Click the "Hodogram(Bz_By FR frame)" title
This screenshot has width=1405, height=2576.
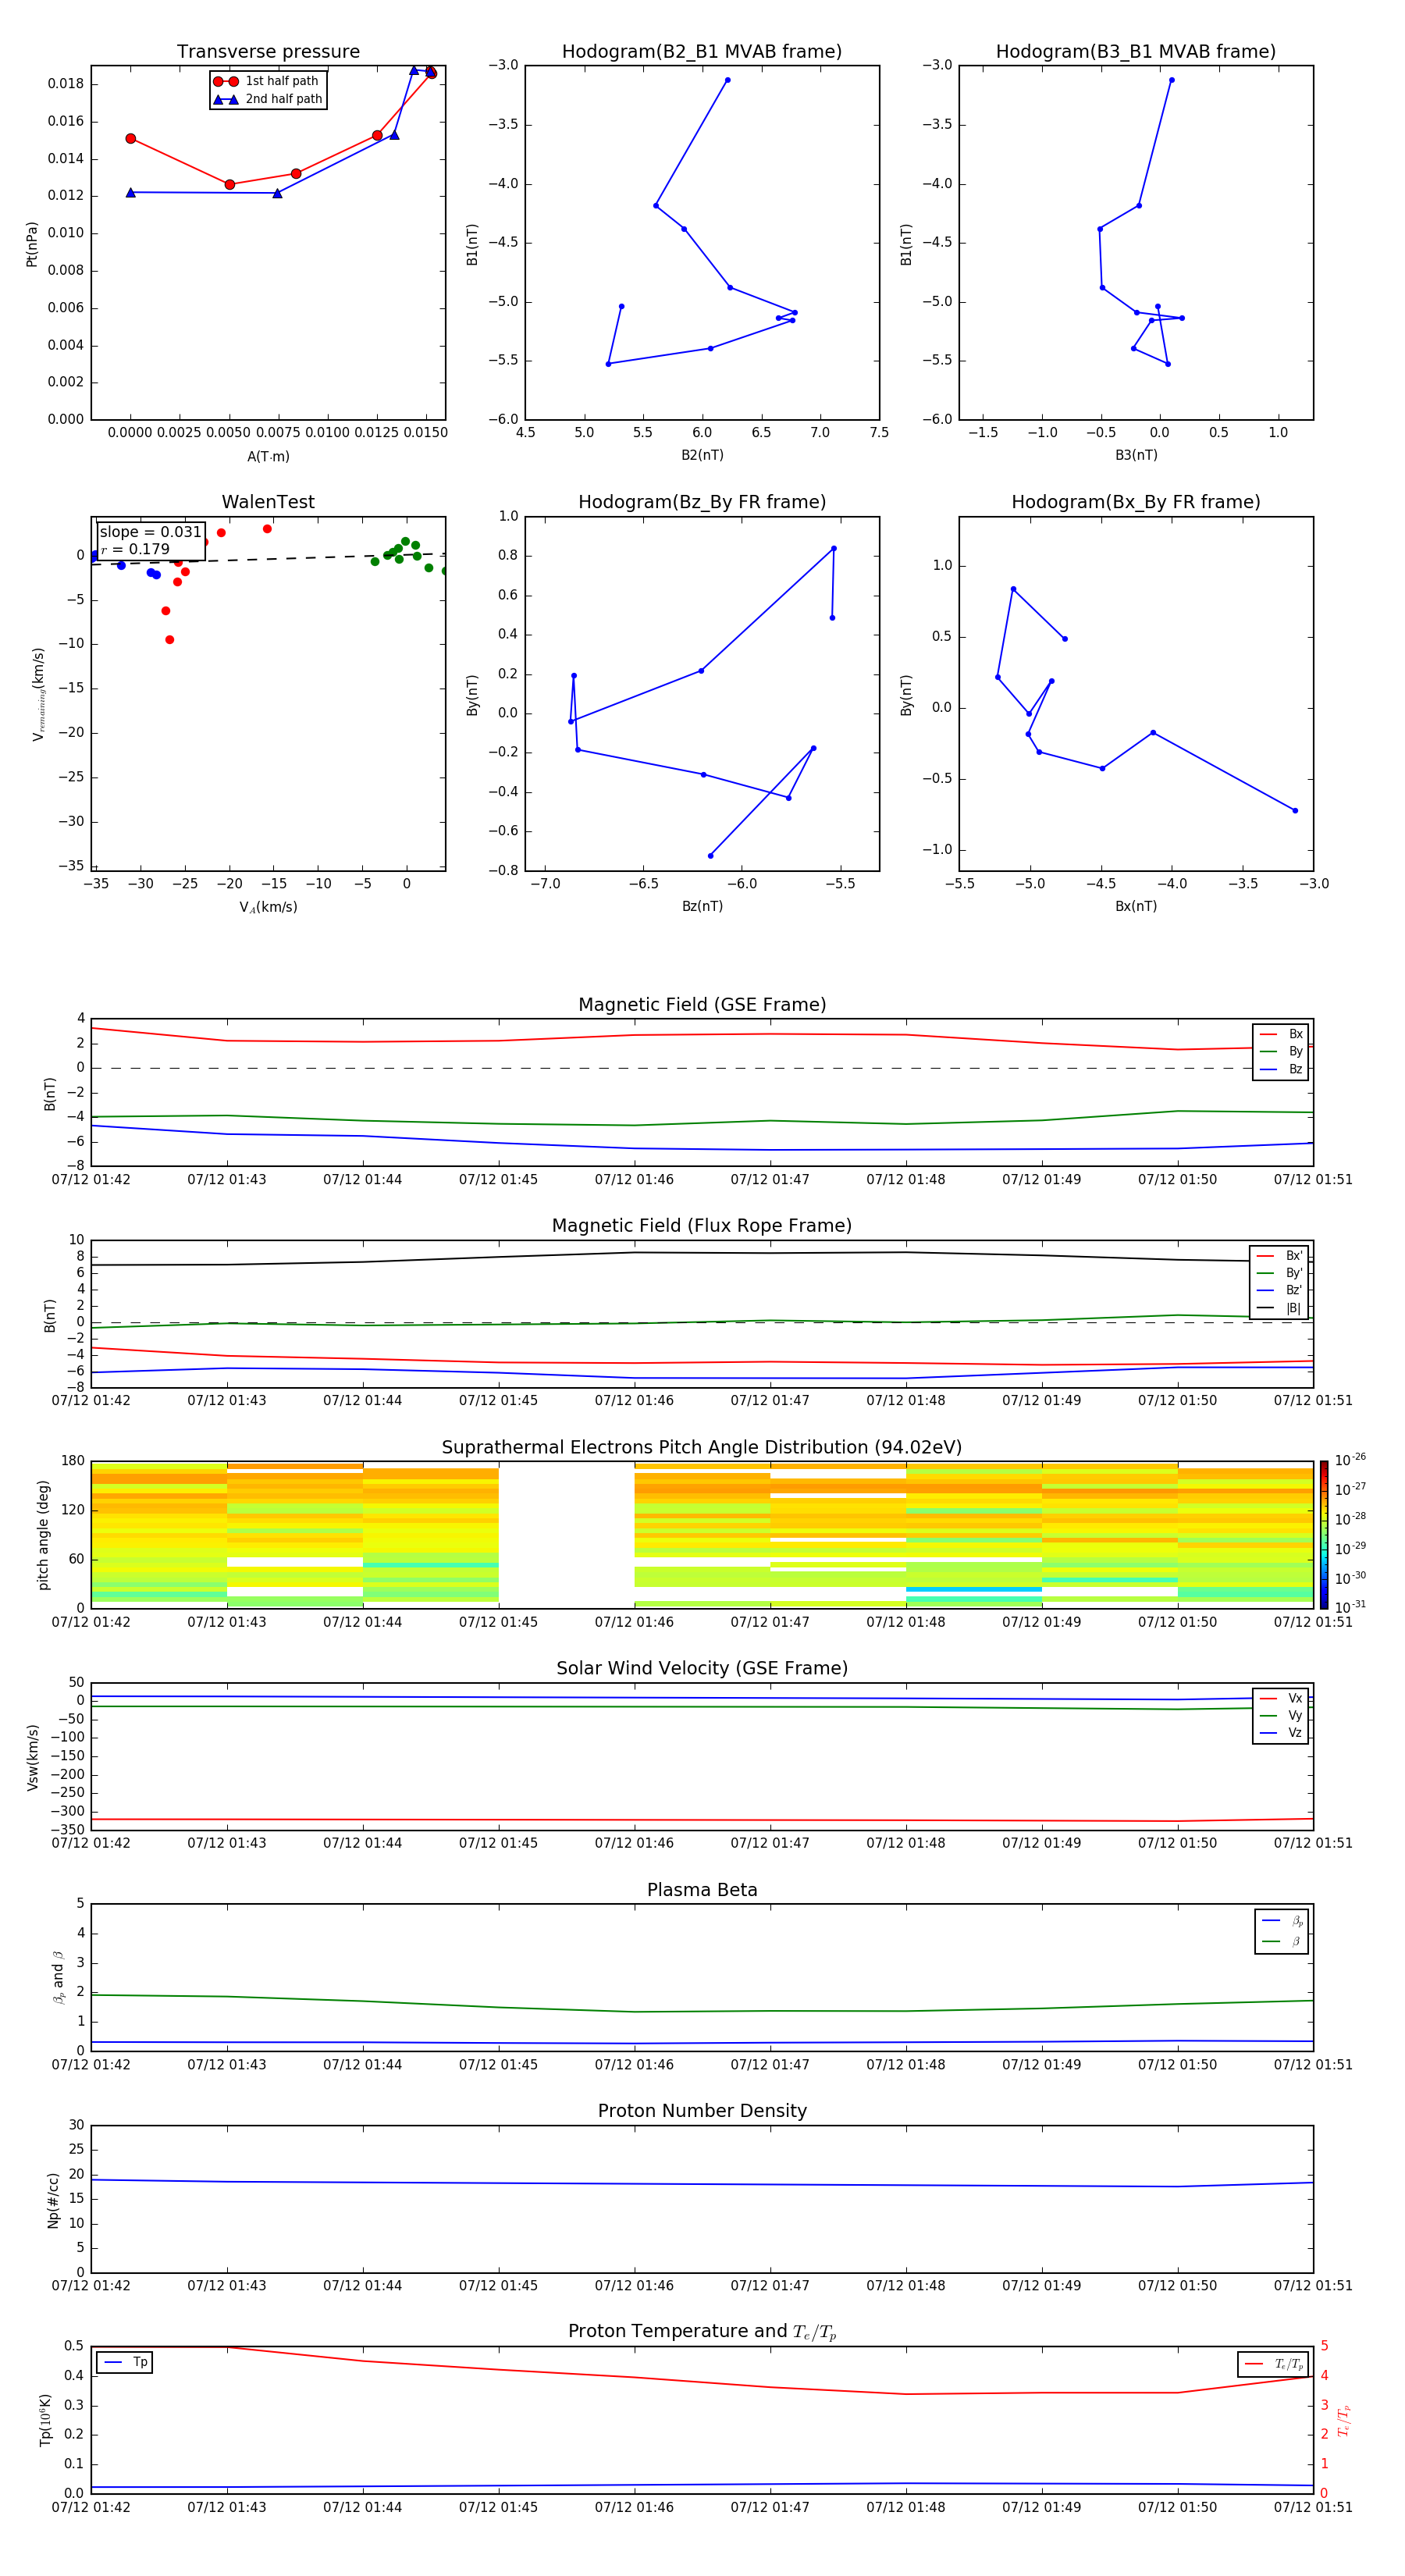(x=702, y=502)
